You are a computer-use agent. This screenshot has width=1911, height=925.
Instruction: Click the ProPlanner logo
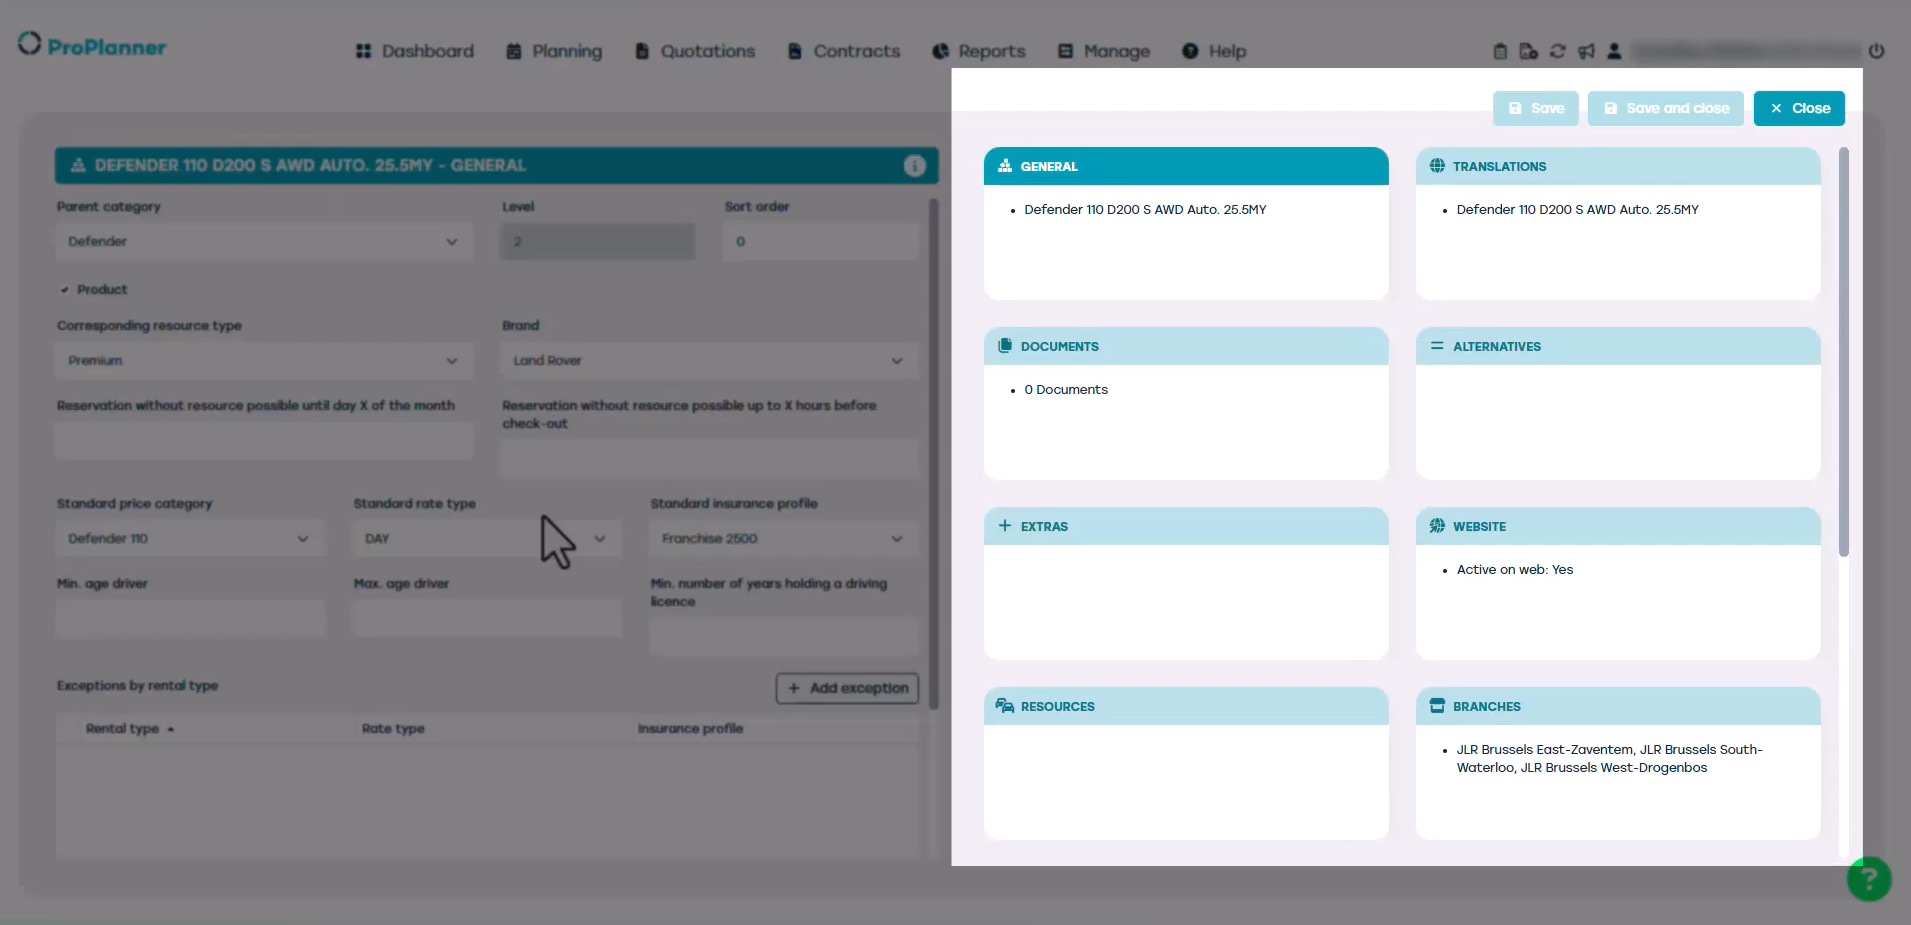pyautogui.click(x=92, y=46)
